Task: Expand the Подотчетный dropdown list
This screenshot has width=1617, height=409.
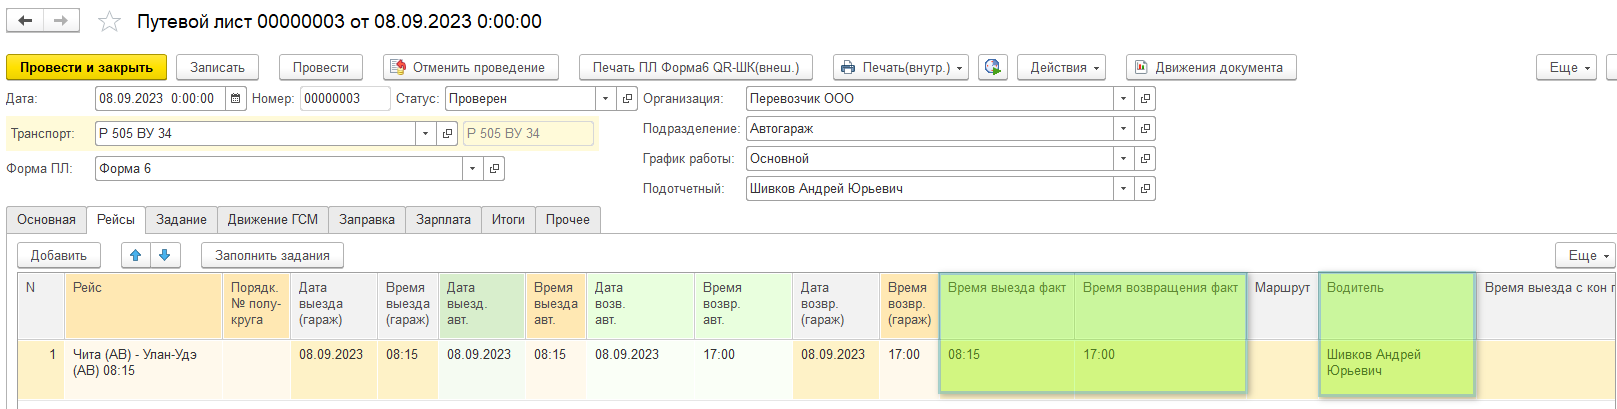Action: (1123, 189)
